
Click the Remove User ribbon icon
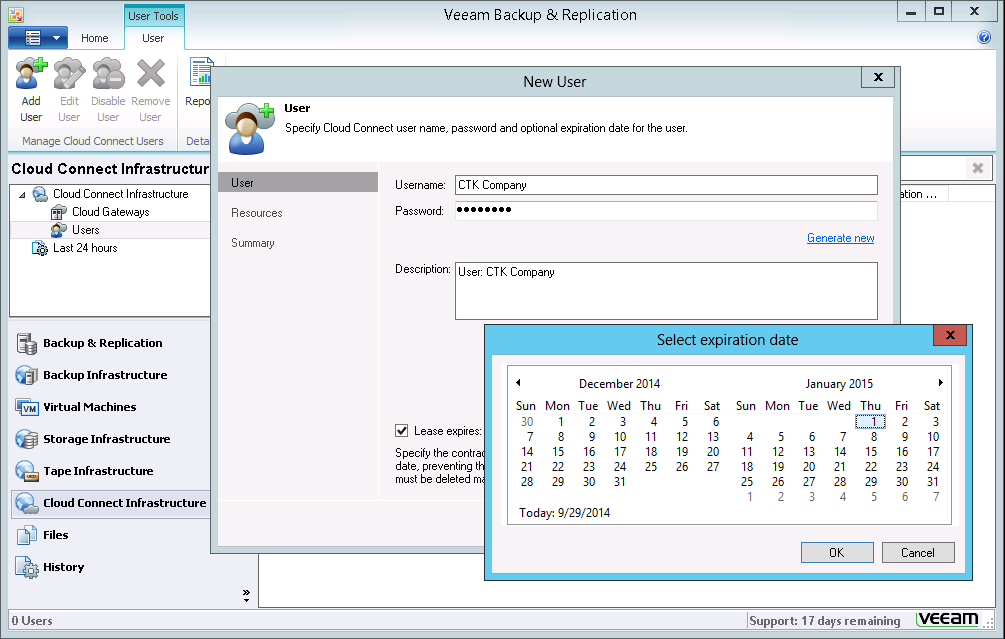pyautogui.click(x=151, y=90)
